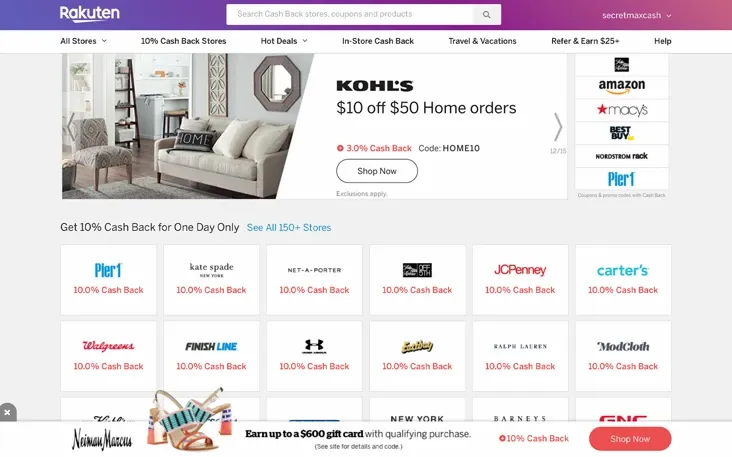Open the secretmaxcash account dropdown
Image resolution: width=732 pixels, height=457 pixels.
point(637,15)
